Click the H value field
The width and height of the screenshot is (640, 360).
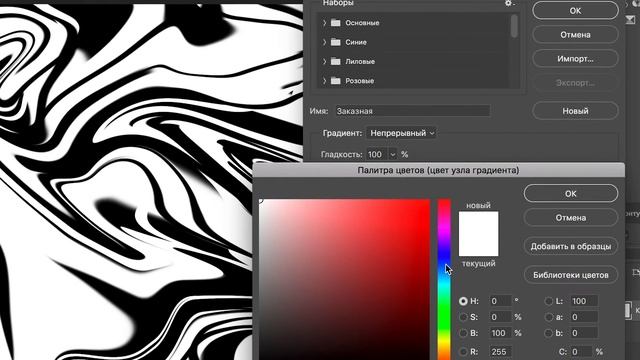click(x=500, y=301)
